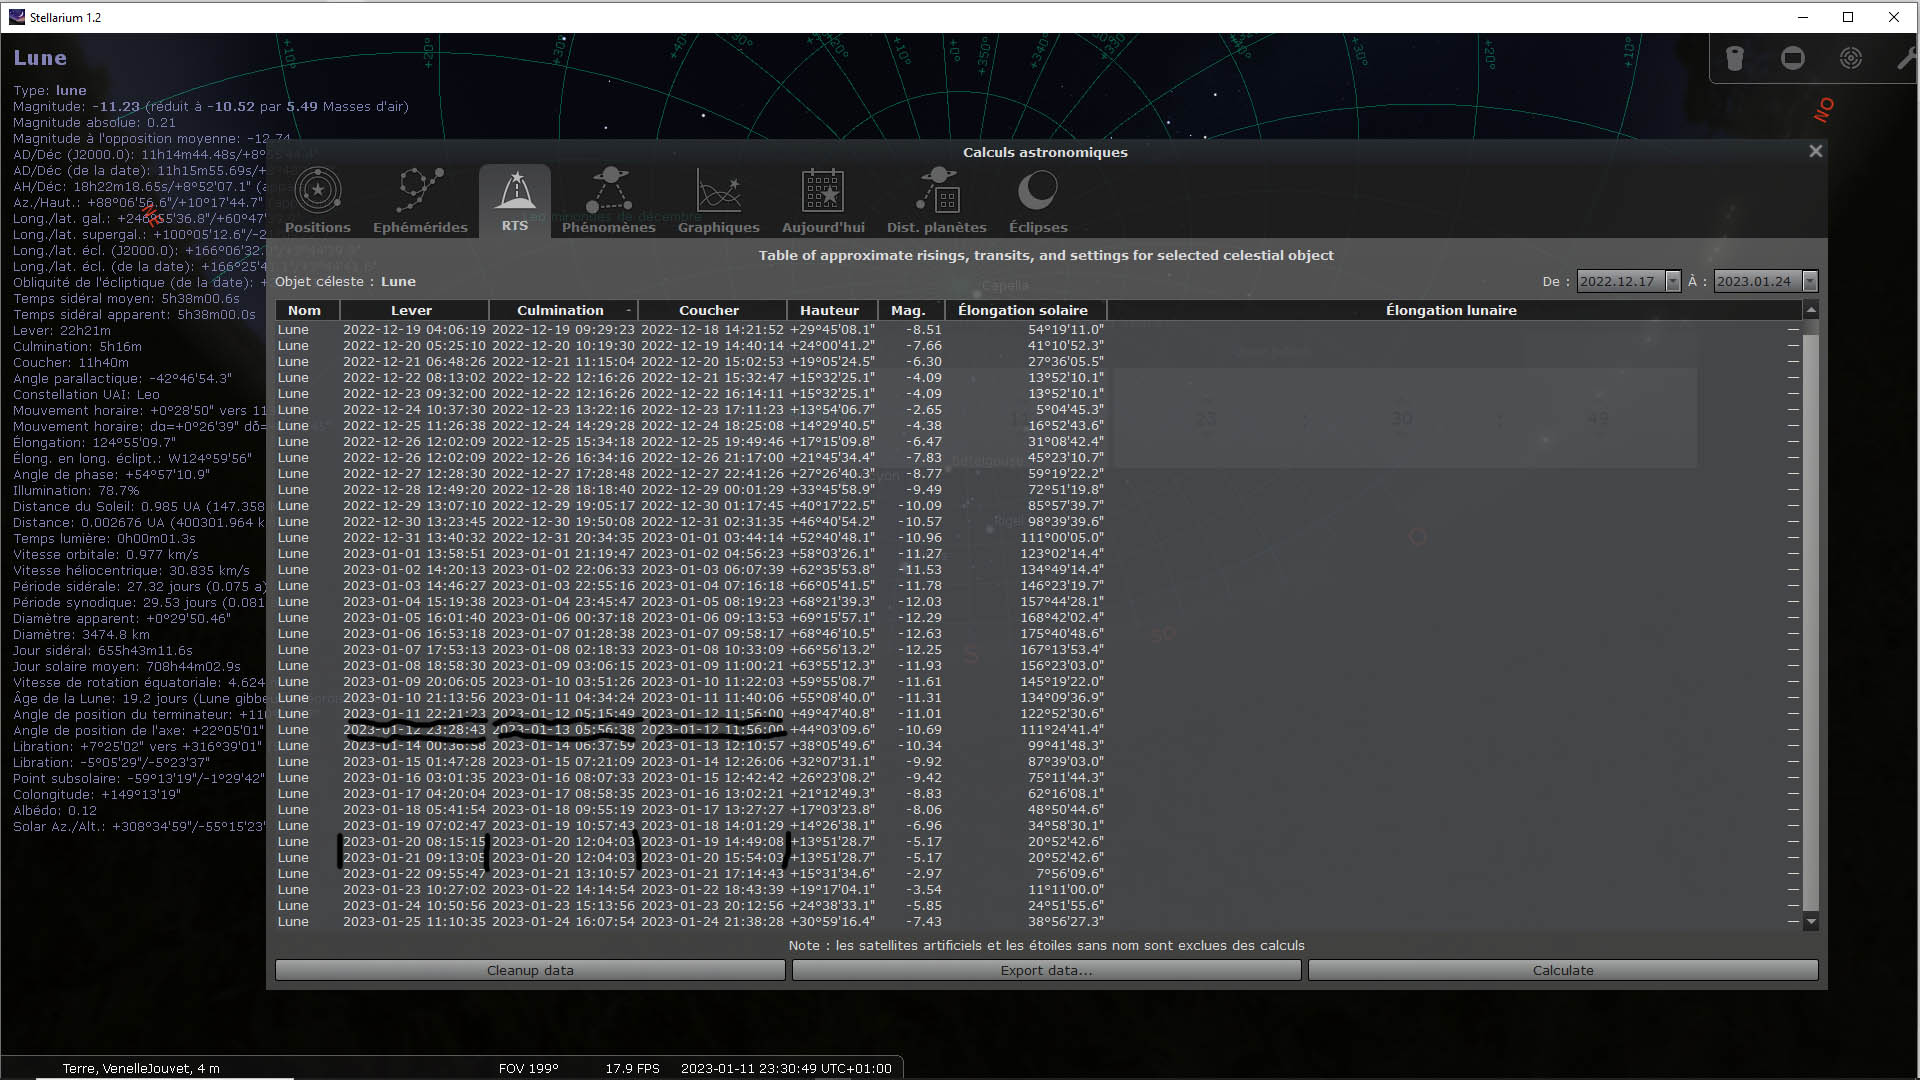Open the Ephémérides tab icon
This screenshot has width=1920, height=1080.
tap(420, 200)
